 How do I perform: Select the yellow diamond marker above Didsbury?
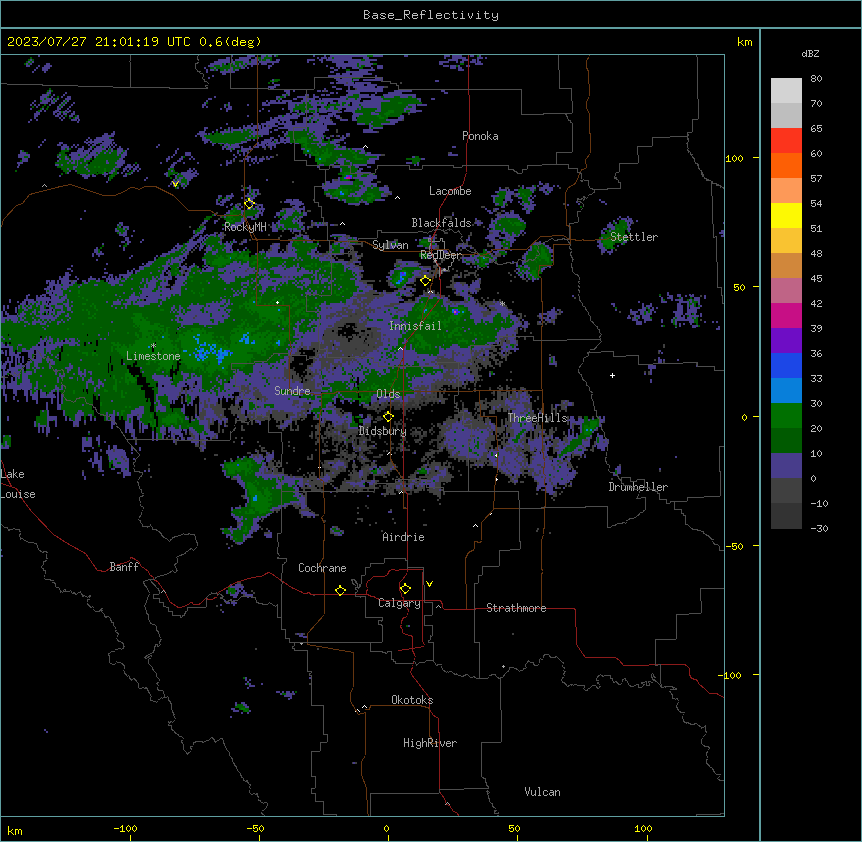pyautogui.click(x=388, y=417)
